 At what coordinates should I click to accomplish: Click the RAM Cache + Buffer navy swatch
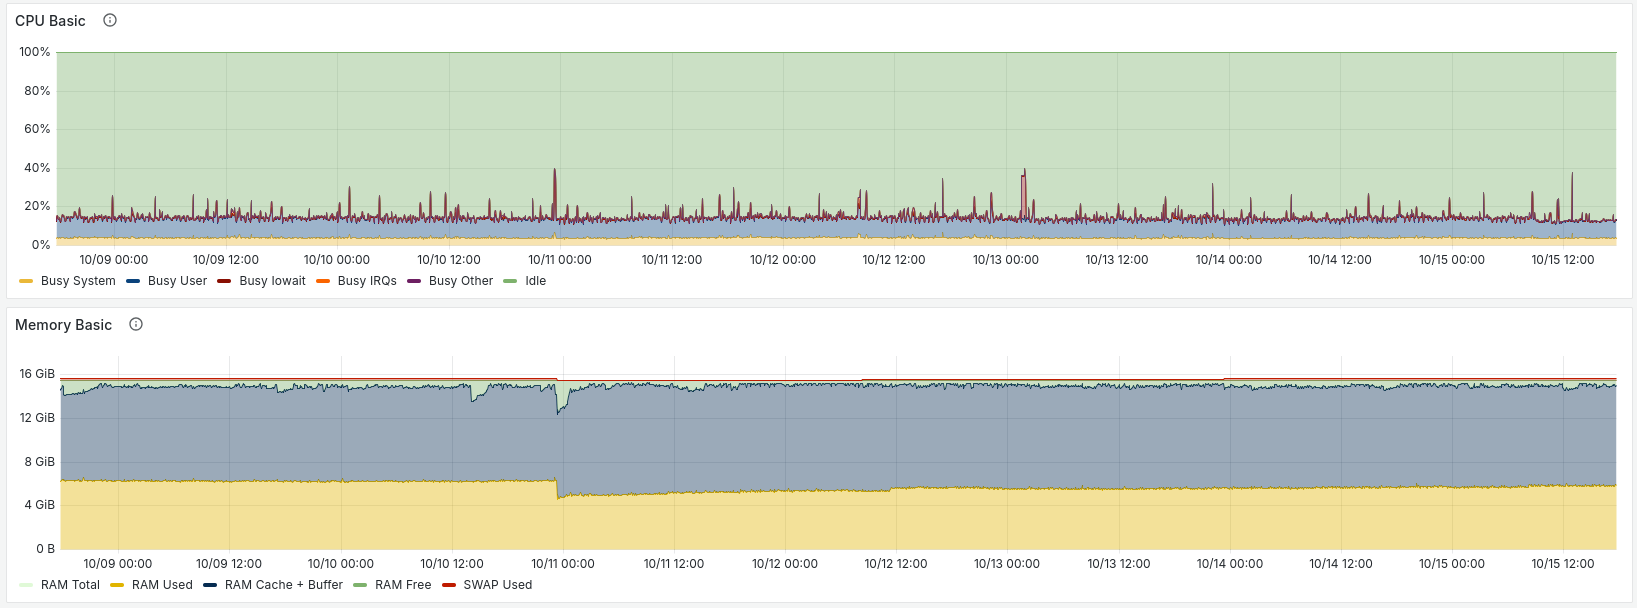[210, 585]
